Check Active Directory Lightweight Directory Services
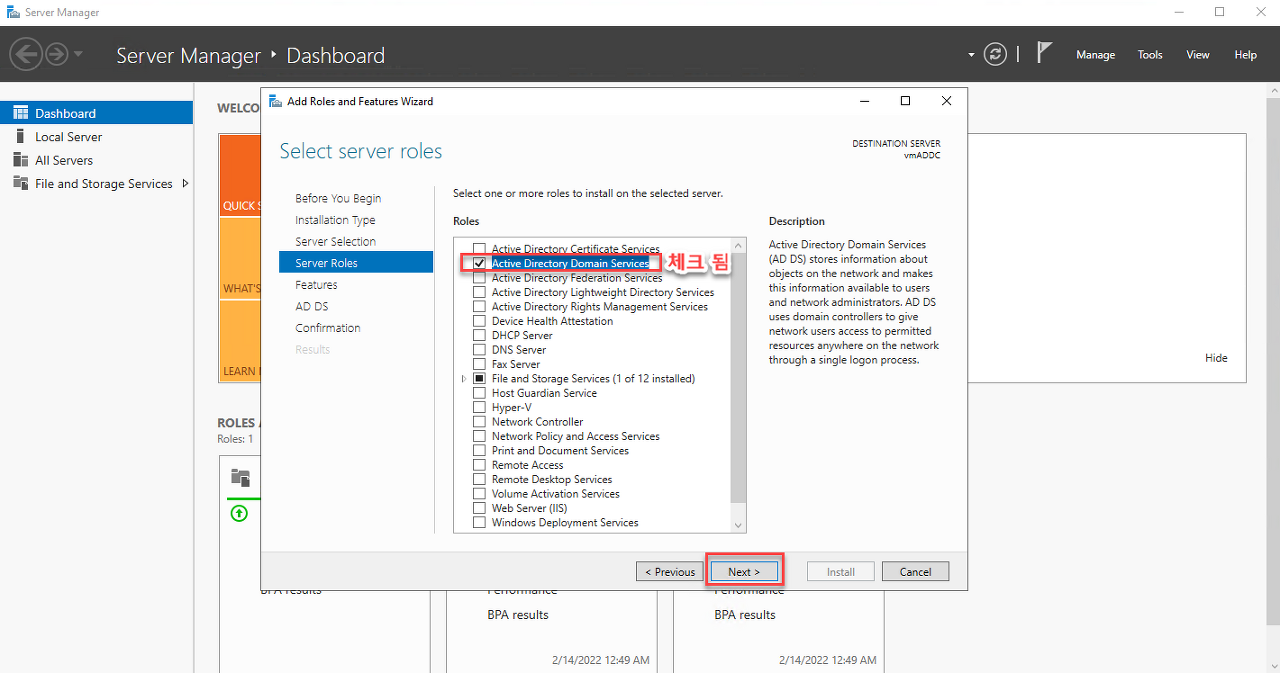Screen dimensions: 1280x673 (479, 292)
